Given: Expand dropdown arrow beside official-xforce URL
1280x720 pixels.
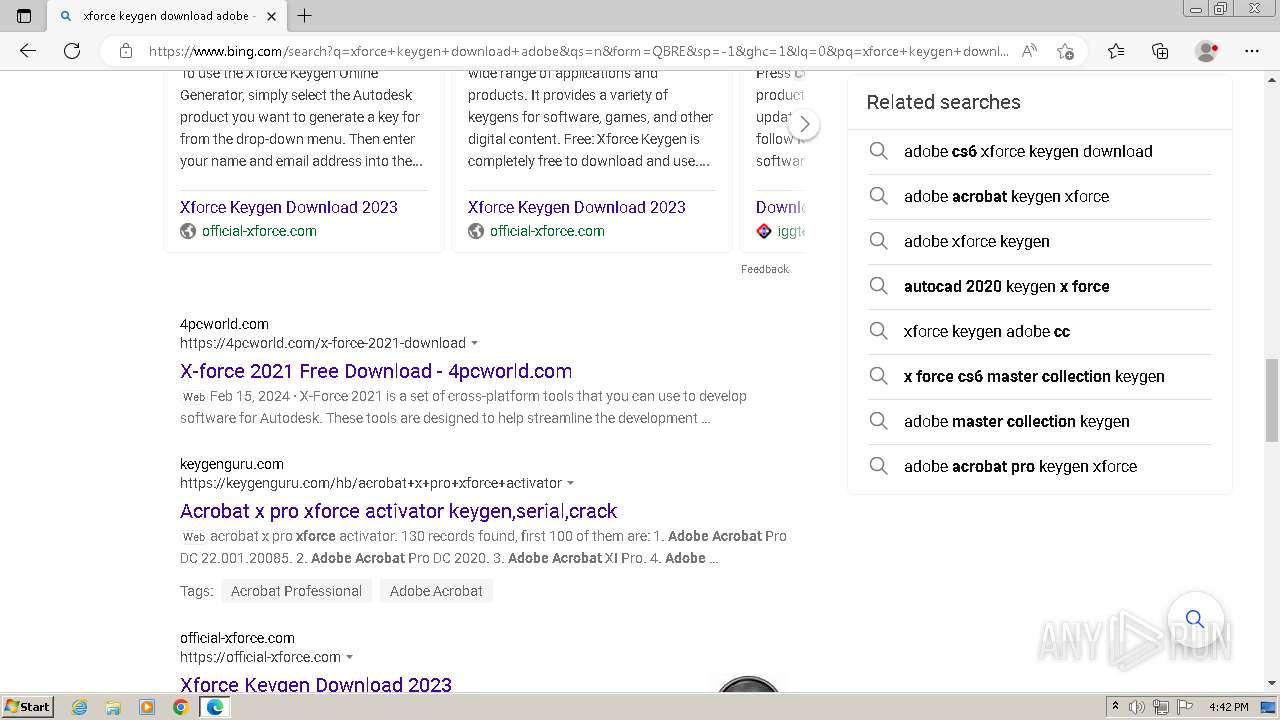Looking at the screenshot, I should (x=349, y=657).
